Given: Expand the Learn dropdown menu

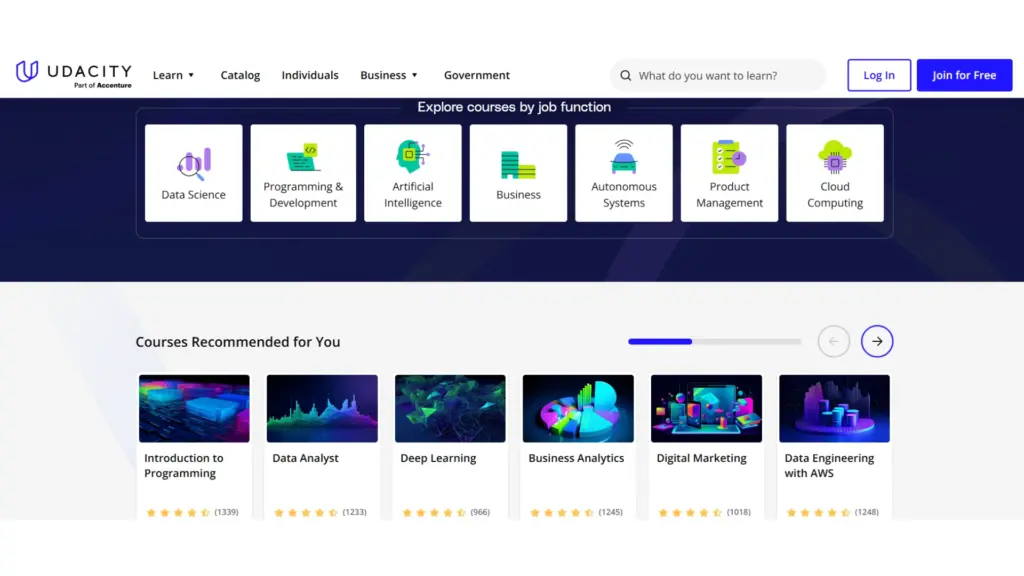Looking at the screenshot, I should [174, 75].
